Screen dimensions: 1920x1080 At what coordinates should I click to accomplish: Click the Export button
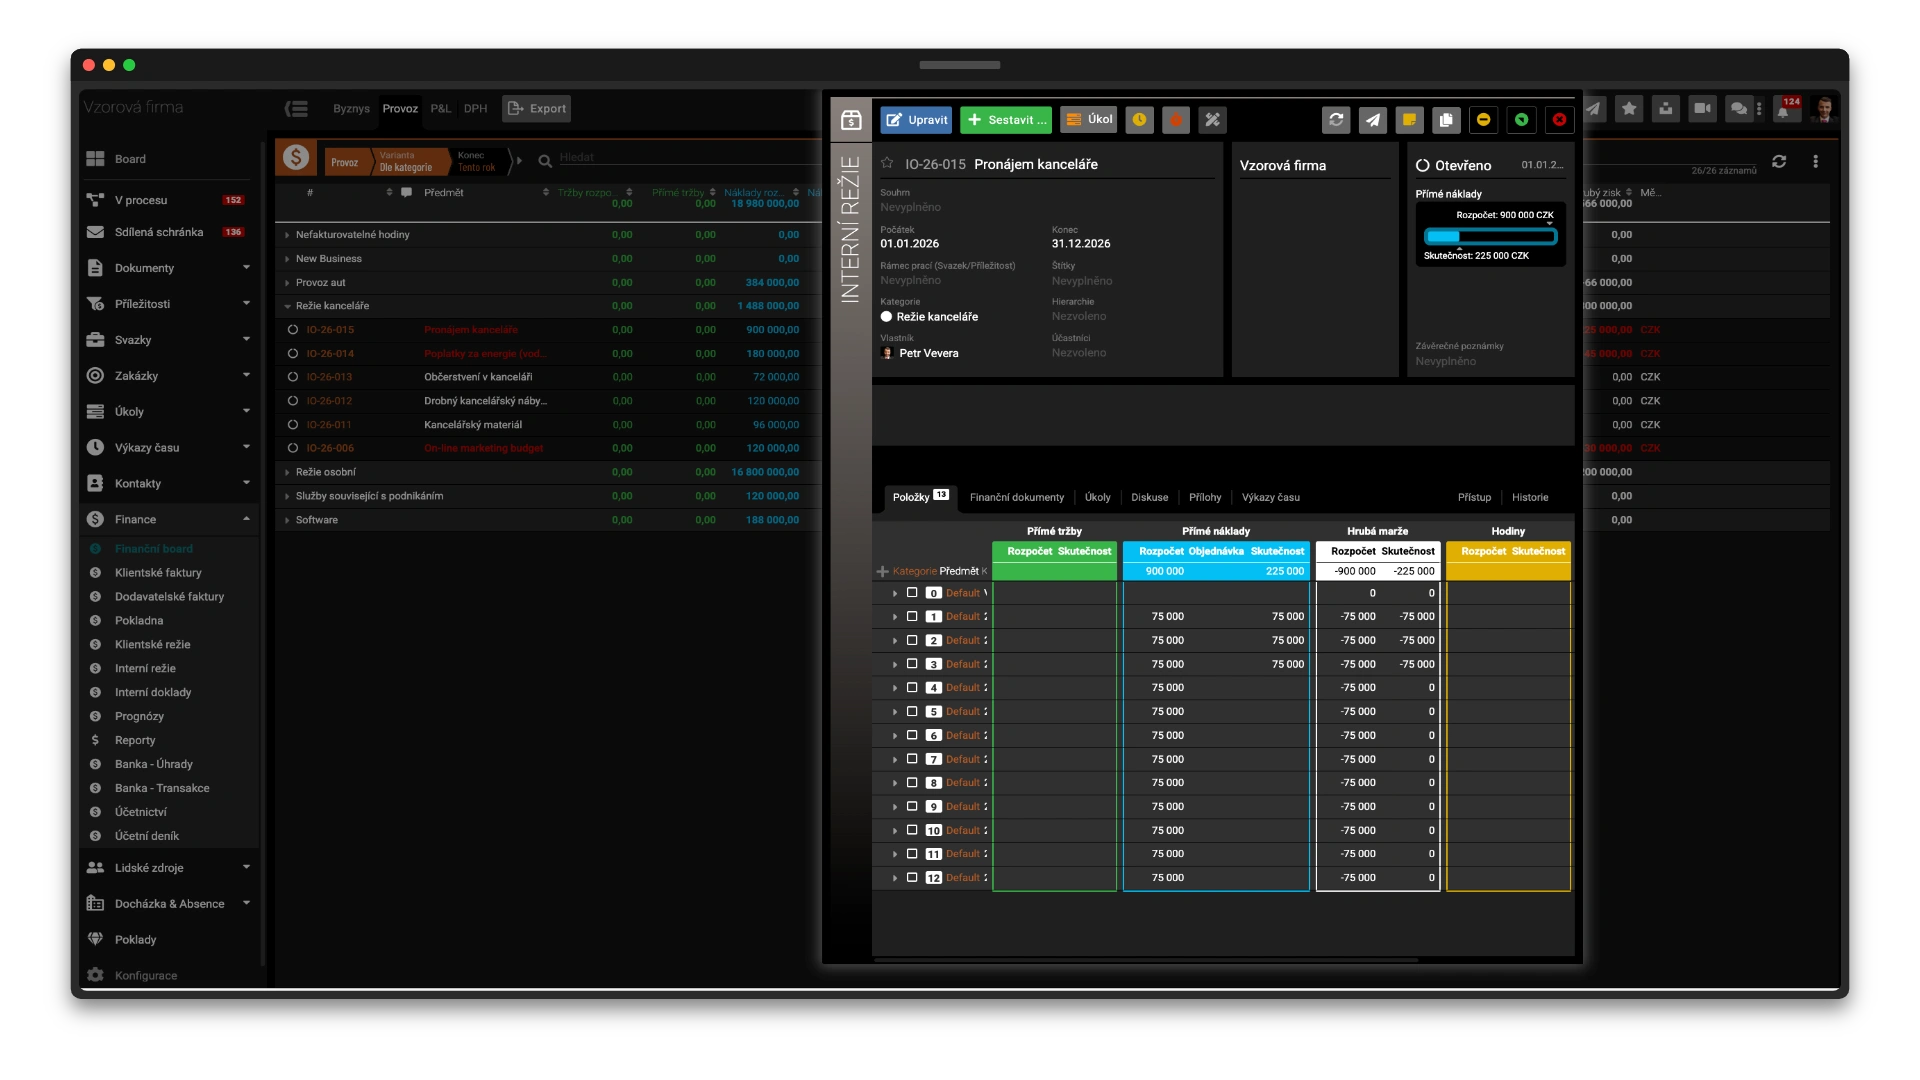coord(536,109)
